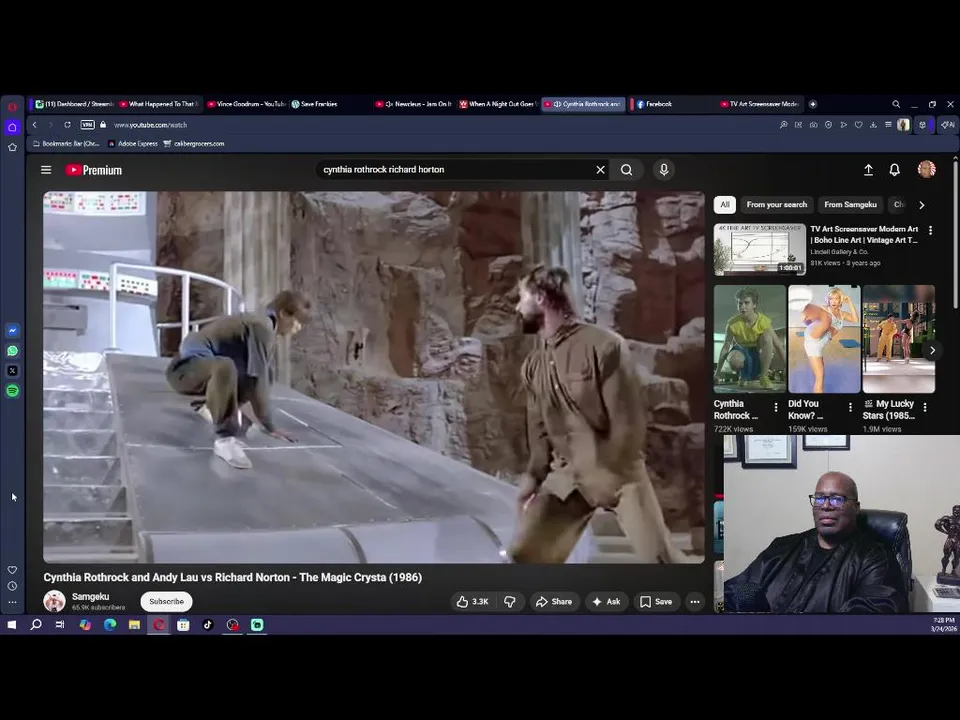960x720 pixels.
Task: Reload the current page
Action: 67,125
